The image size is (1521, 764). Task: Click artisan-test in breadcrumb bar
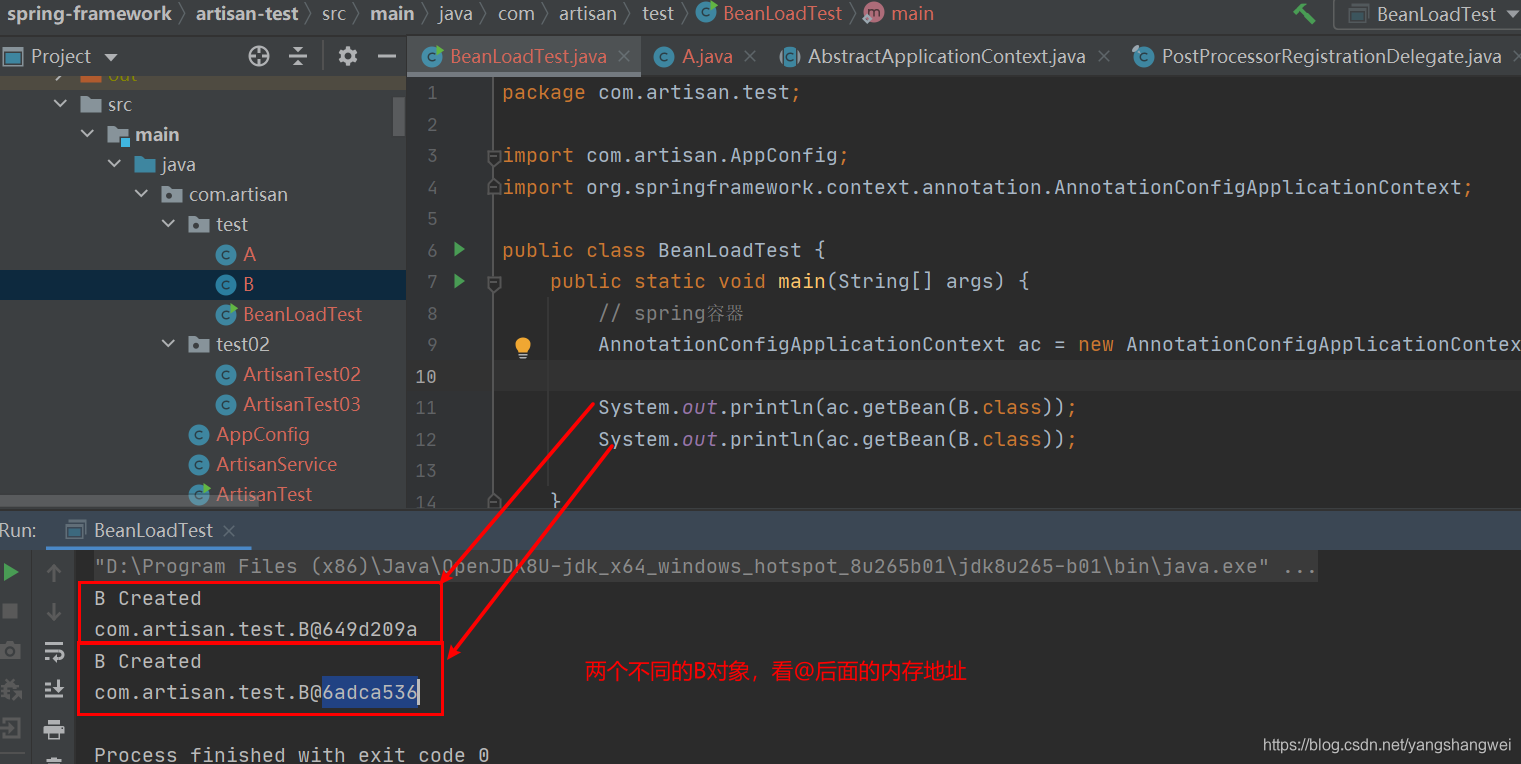click(x=247, y=14)
